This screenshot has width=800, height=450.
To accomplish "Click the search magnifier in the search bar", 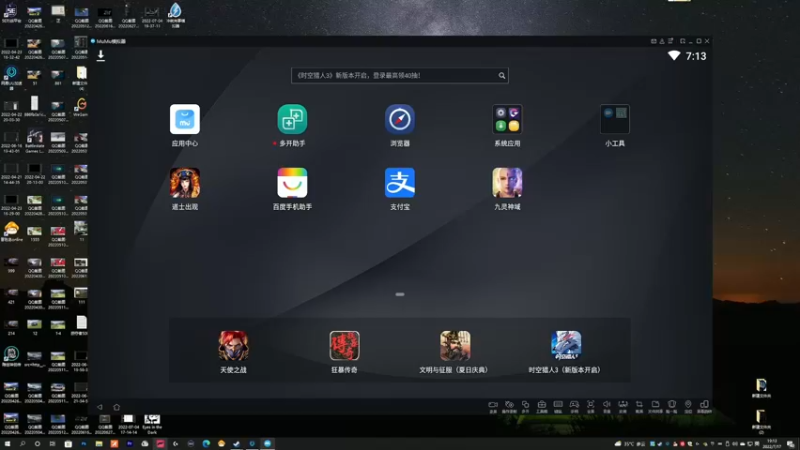I will [x=502, y=76].
